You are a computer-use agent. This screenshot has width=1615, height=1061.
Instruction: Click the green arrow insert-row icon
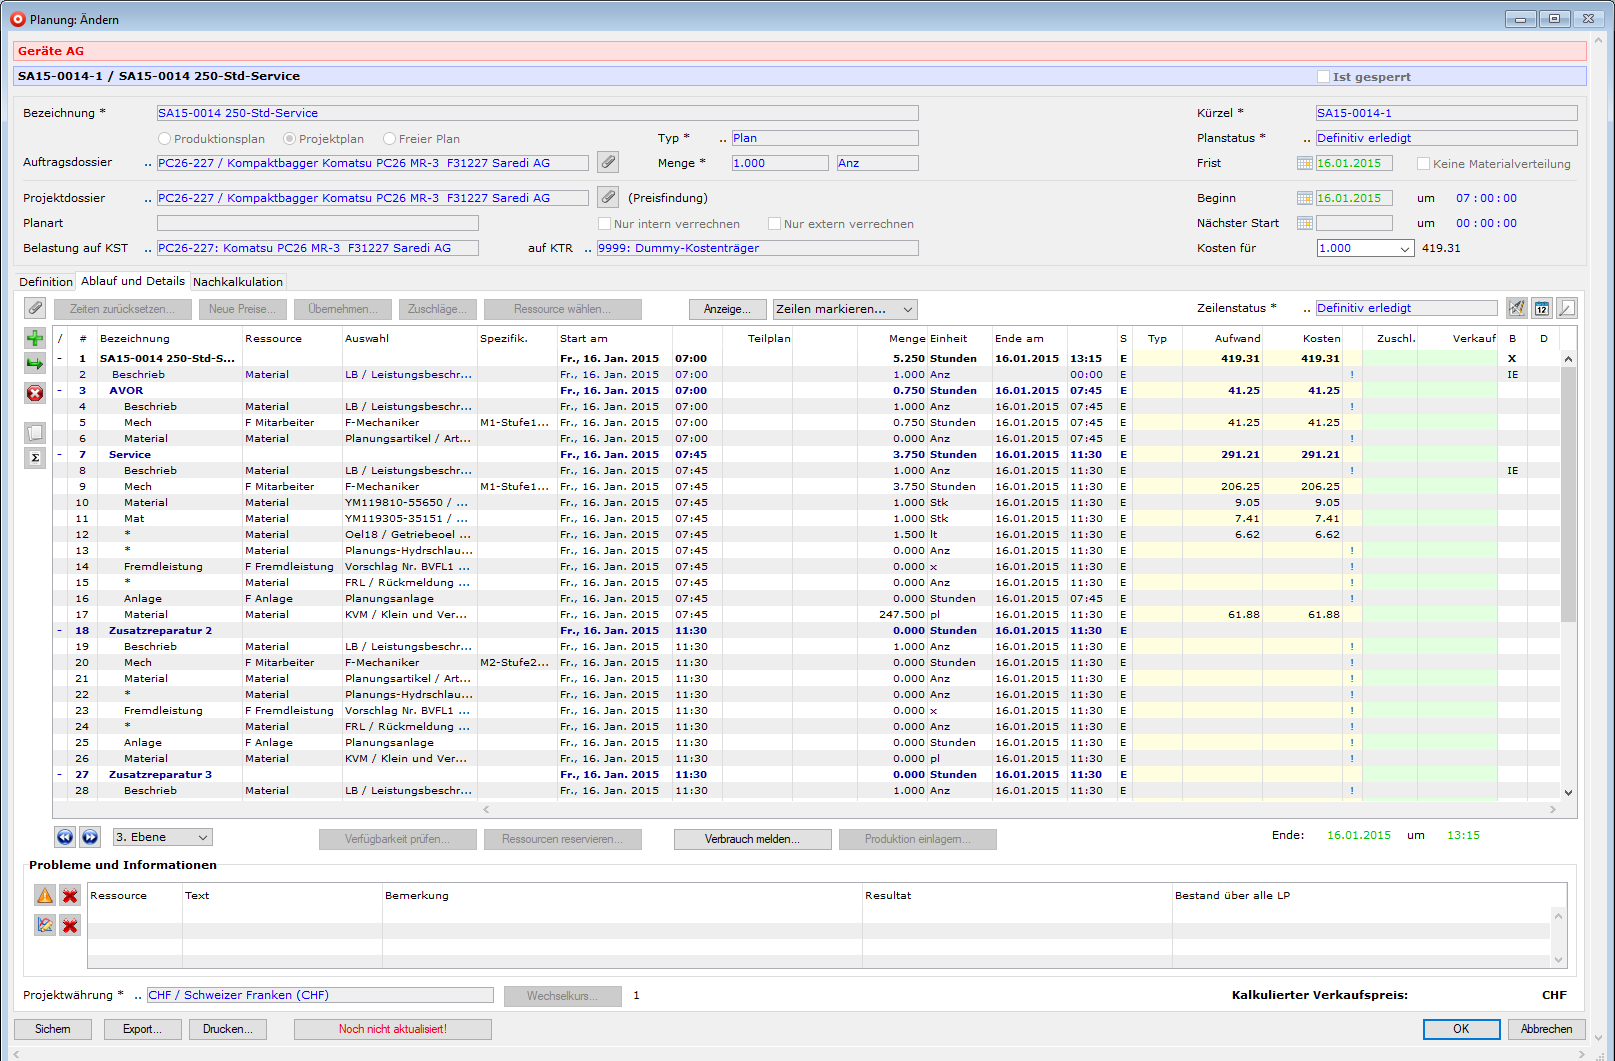35,364
